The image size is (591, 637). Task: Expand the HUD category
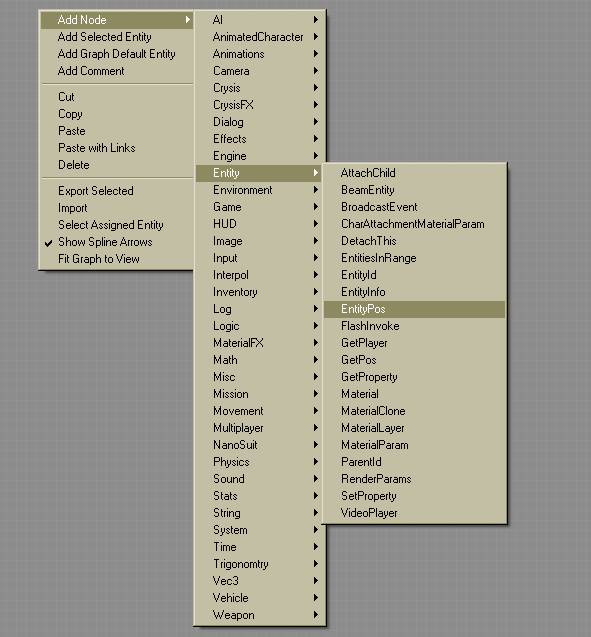(x=260, y=224)
